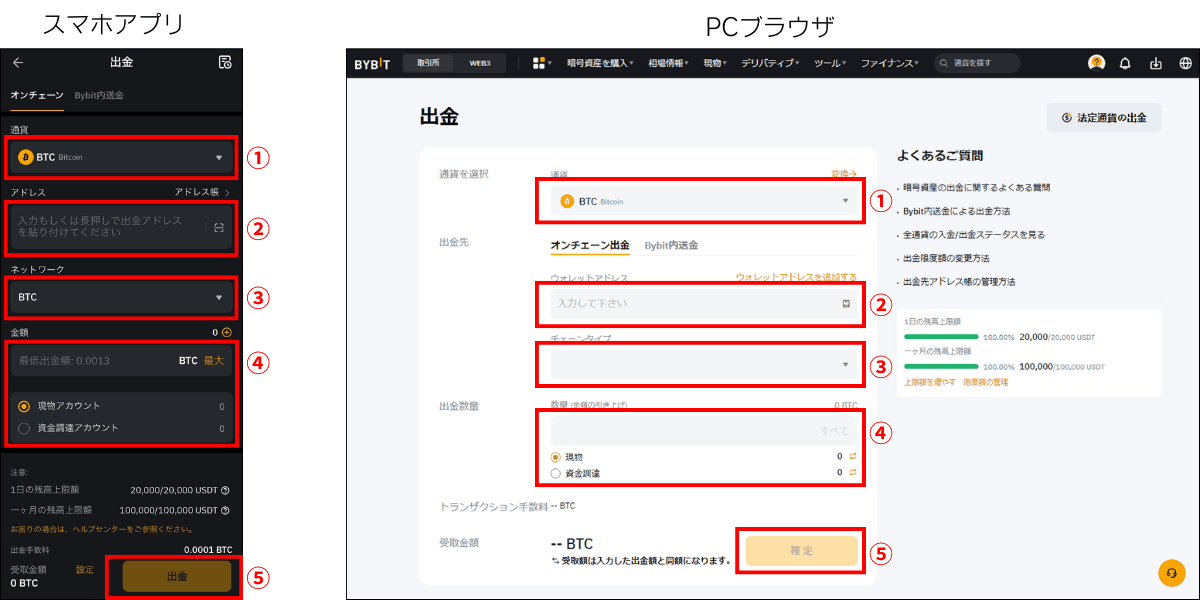Open the support headset chat icon
1200x600 pixels.
1170,573
